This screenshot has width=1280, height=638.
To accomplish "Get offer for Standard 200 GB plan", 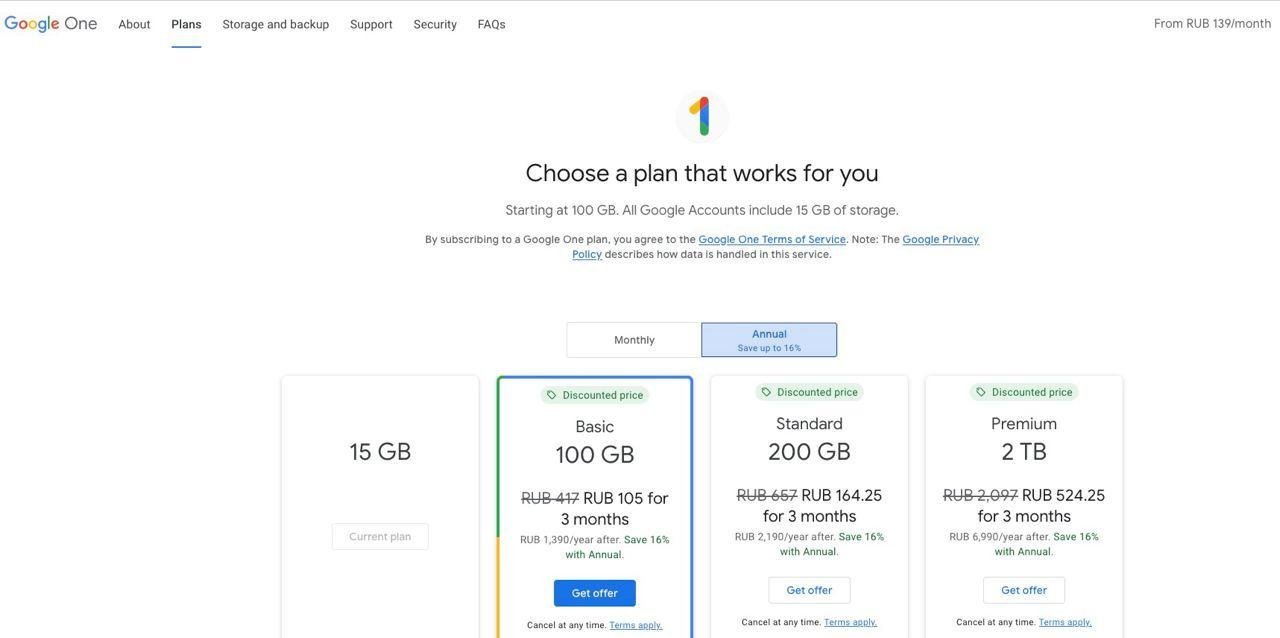I will point(809,590).
